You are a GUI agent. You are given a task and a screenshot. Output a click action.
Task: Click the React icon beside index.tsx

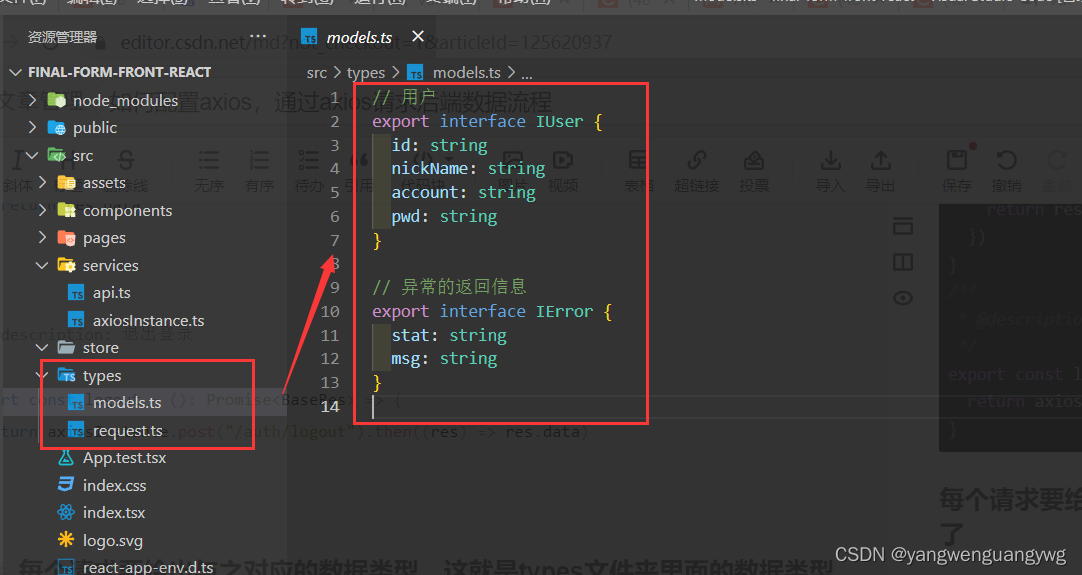pos(66,512)
